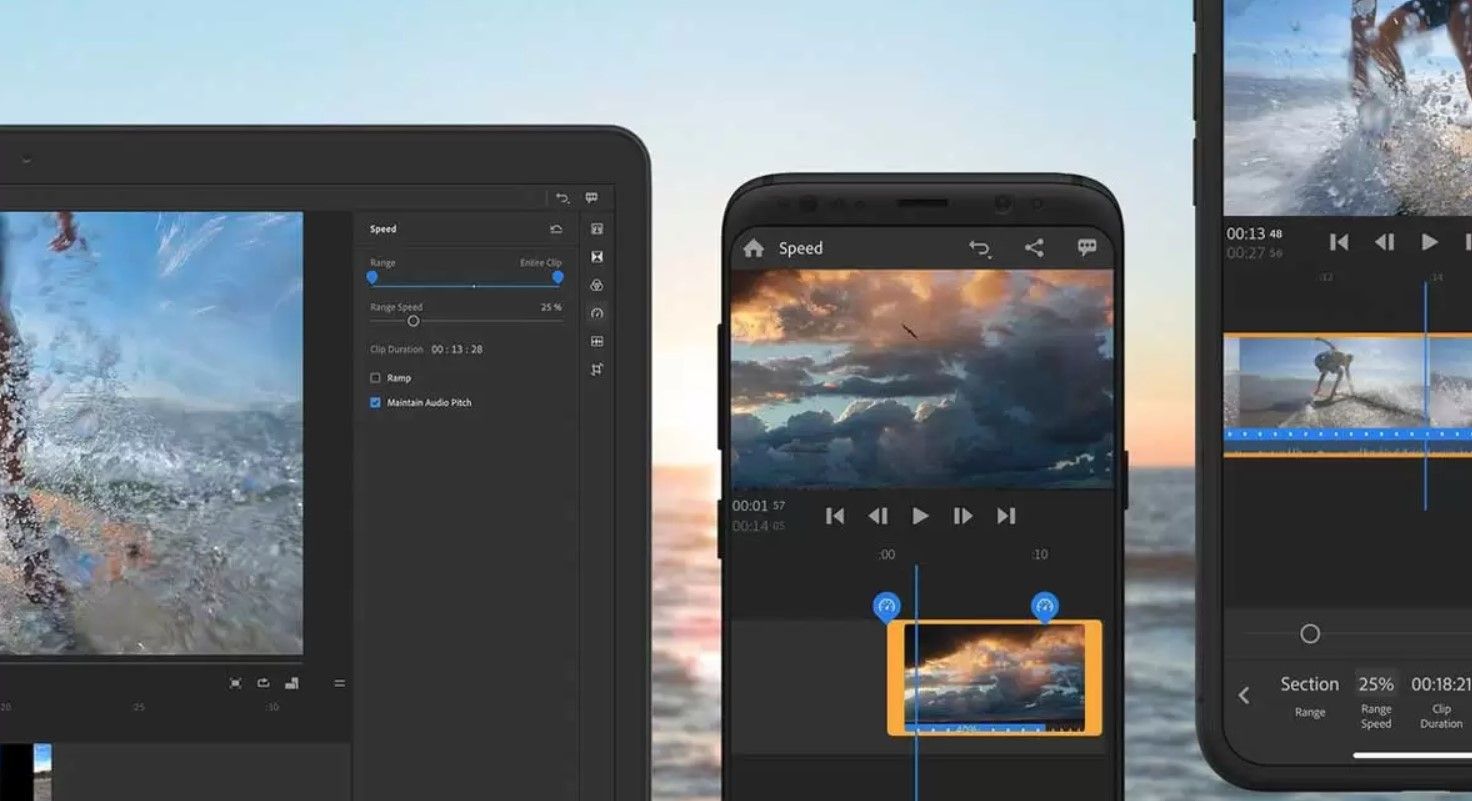
Task: Play the video on center phone
Action: coord(920,516)
